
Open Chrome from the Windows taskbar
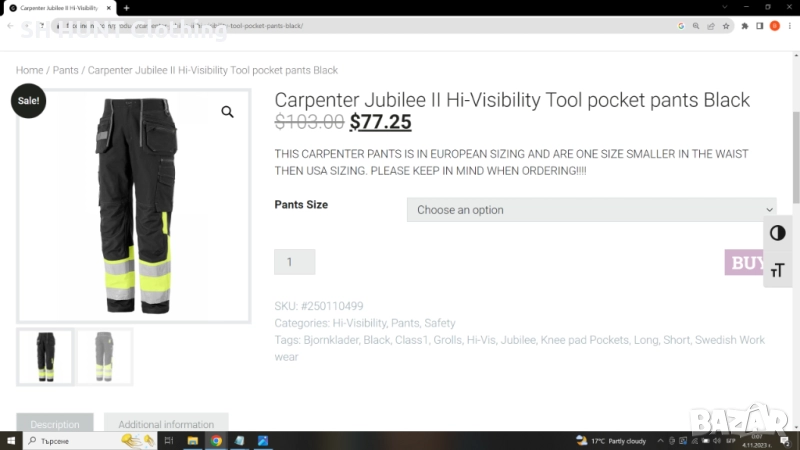click(216, 441)
